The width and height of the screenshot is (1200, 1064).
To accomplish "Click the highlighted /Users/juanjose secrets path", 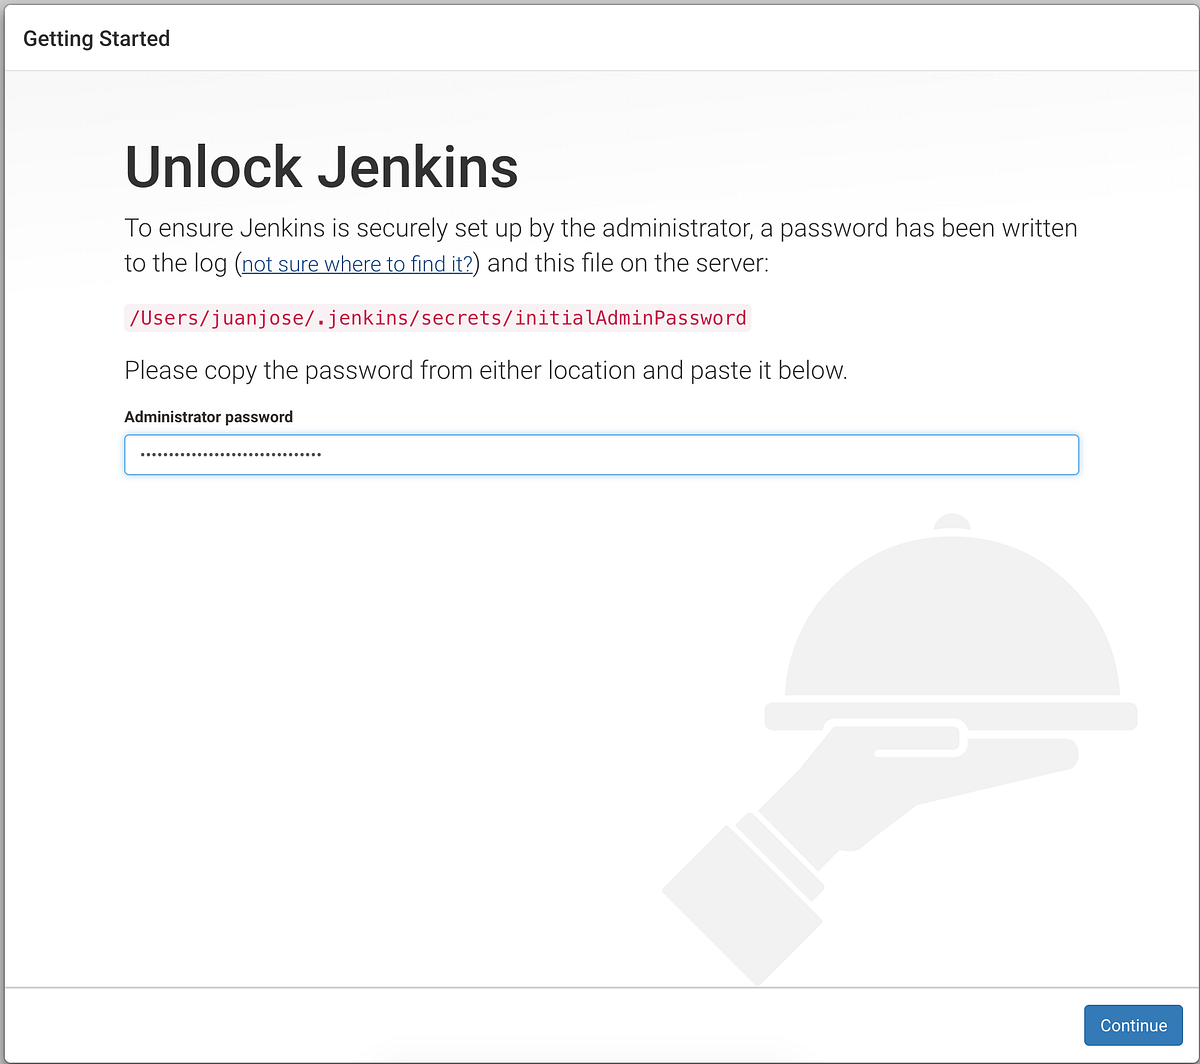I will coord(437,317).
